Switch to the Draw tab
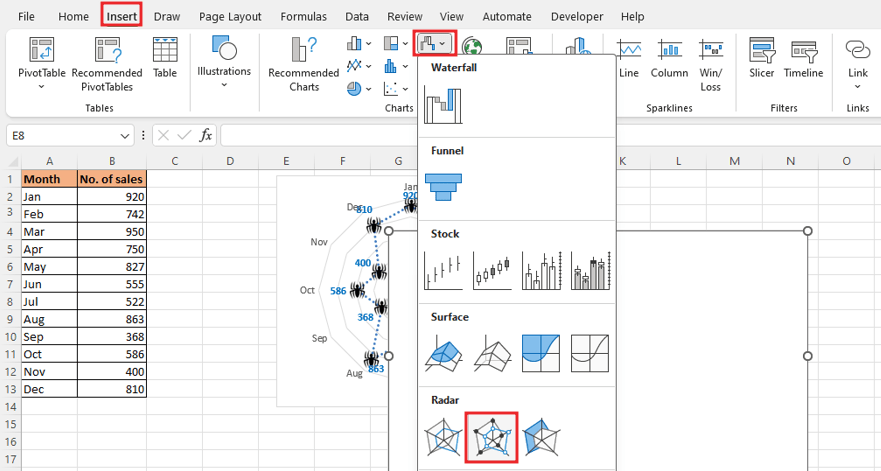 (167, 16)
